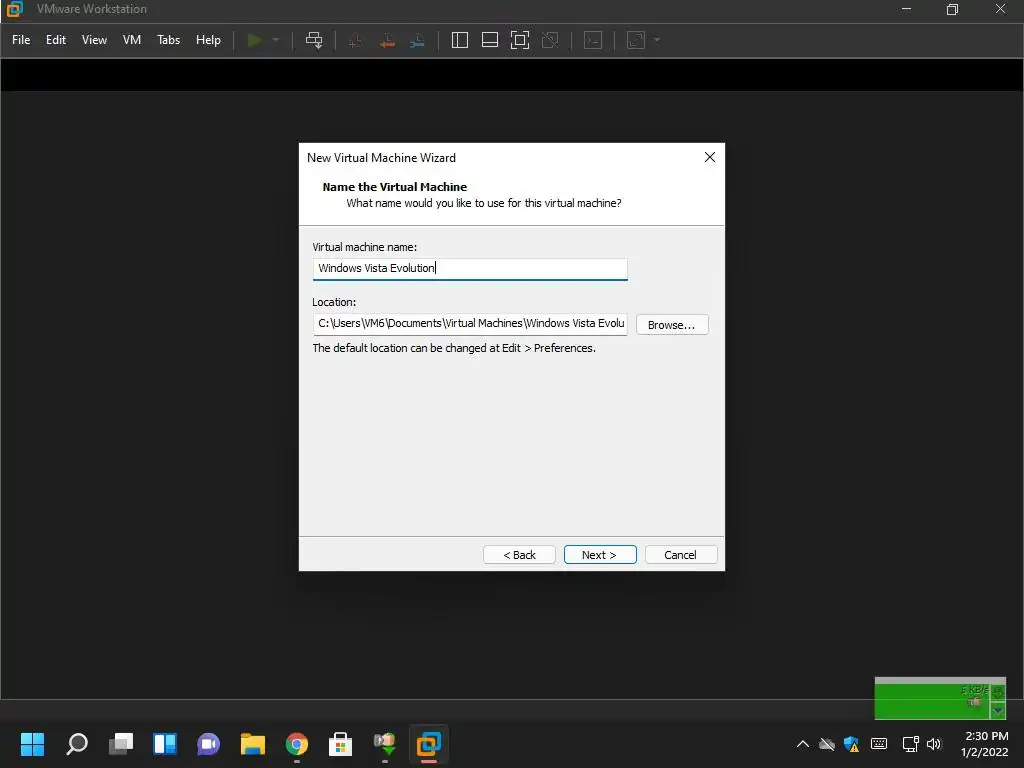Open Task View in the taskbar
The image size is (1024, 768).
click(x=121, y=744)
